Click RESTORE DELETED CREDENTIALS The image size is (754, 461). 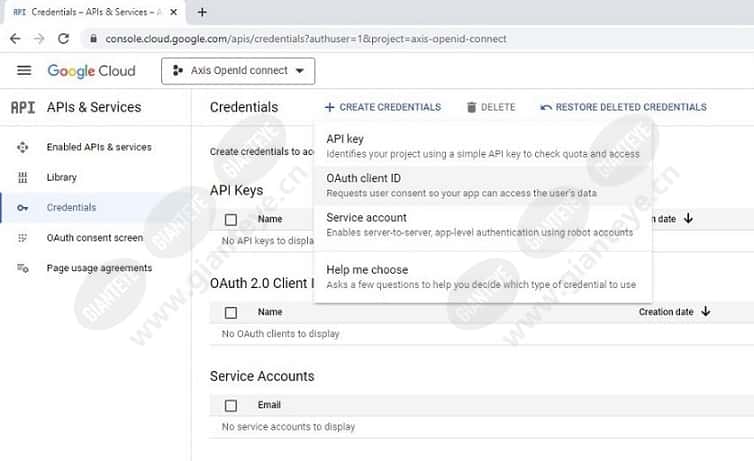[623, 107]
